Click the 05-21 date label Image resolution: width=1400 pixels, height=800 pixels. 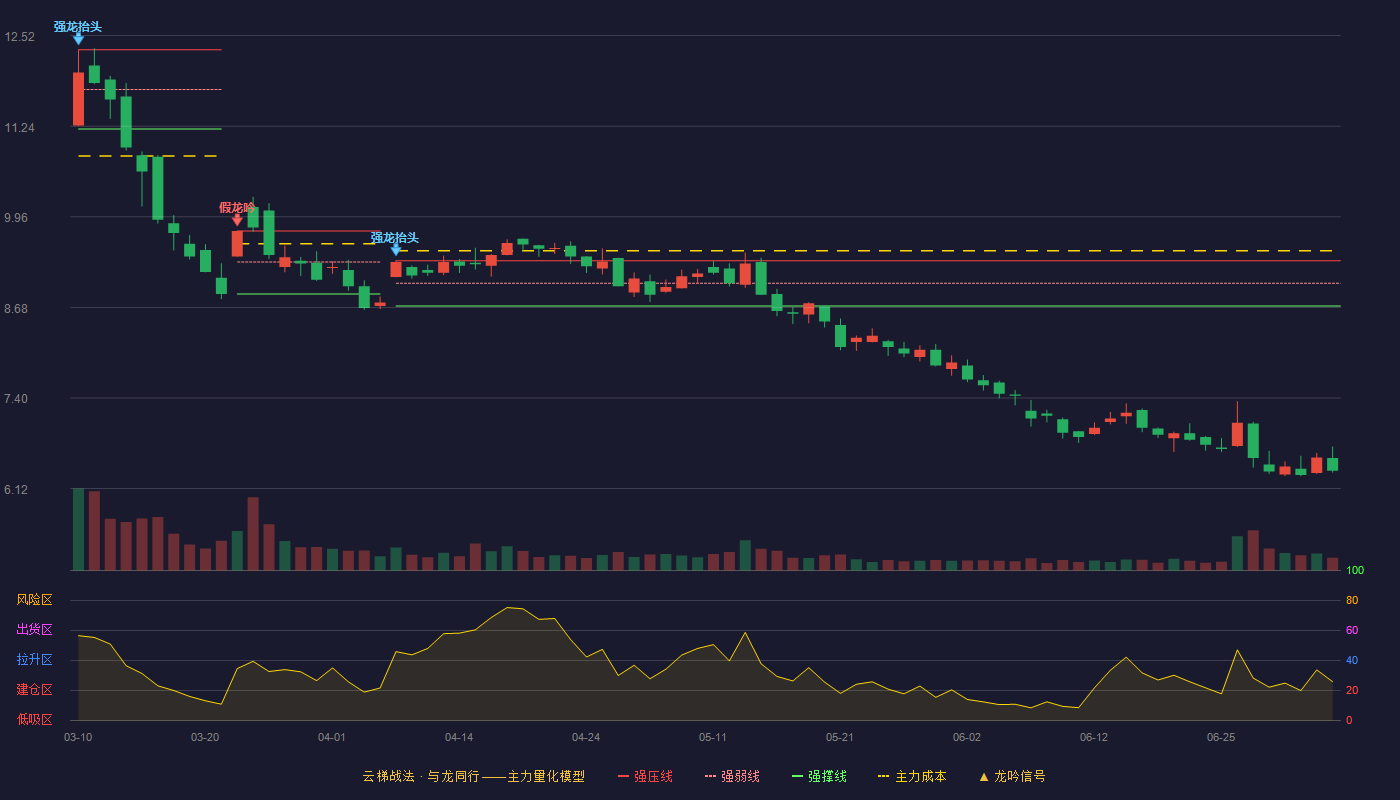[x=840, y=737]
